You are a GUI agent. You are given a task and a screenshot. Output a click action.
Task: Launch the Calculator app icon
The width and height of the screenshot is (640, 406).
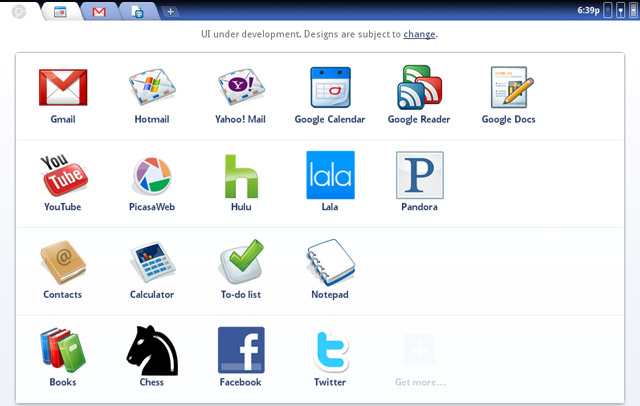point(152,262)
